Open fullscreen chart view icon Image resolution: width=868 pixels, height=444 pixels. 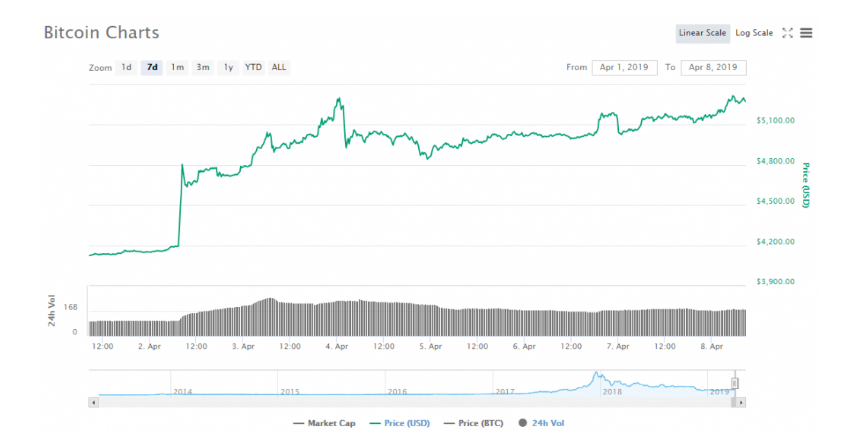pos(787,33)
